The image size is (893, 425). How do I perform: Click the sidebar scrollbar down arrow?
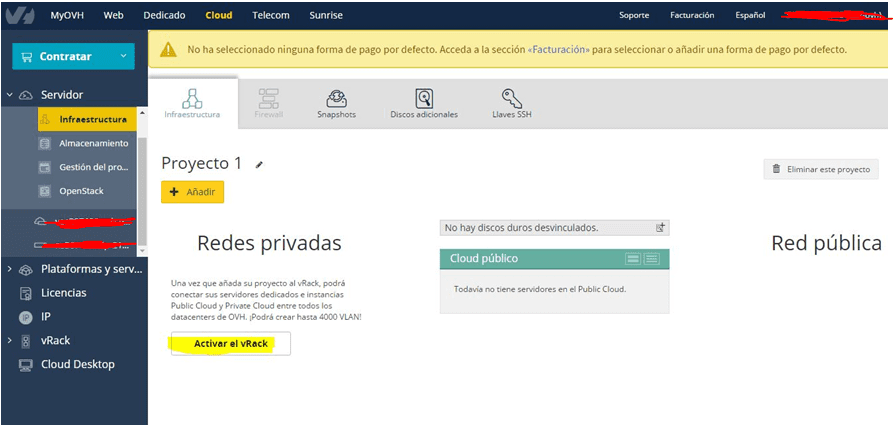tap(142, 250)
